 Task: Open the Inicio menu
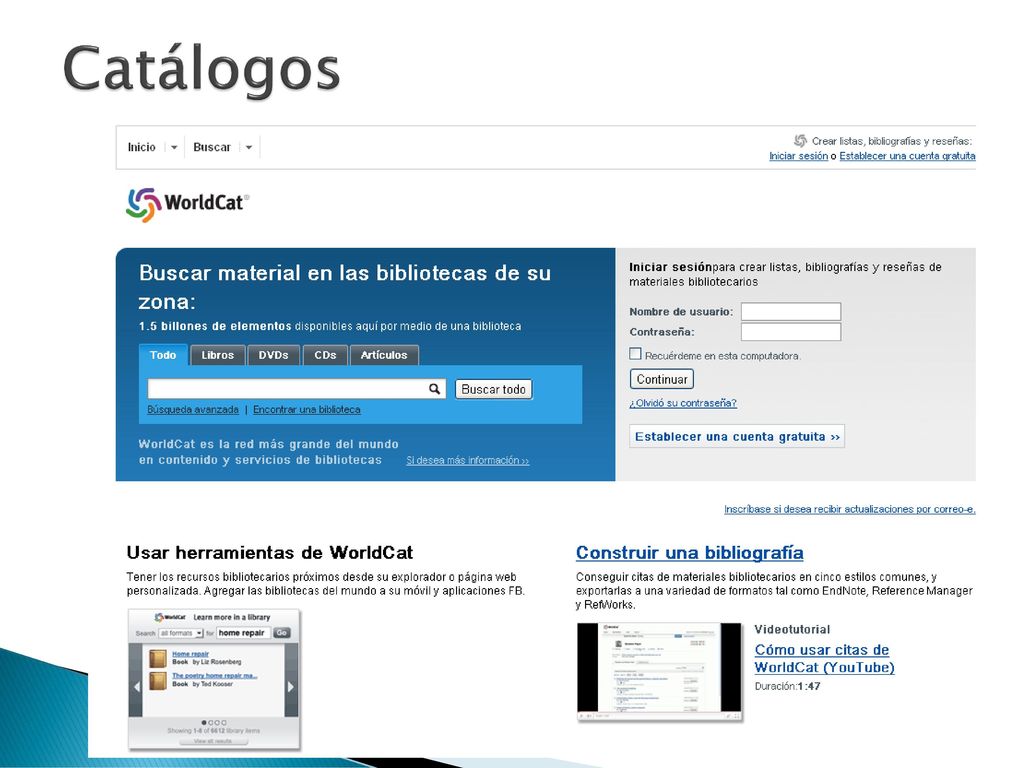tap(142, 147)
